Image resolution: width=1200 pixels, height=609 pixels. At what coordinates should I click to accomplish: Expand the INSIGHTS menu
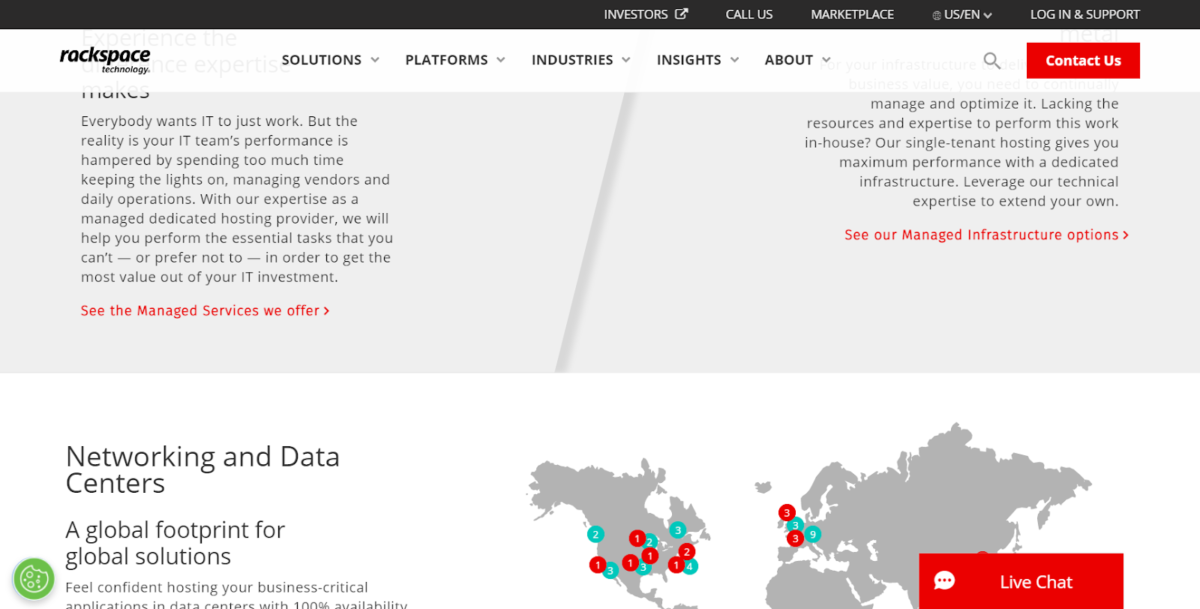pos(698,60)
